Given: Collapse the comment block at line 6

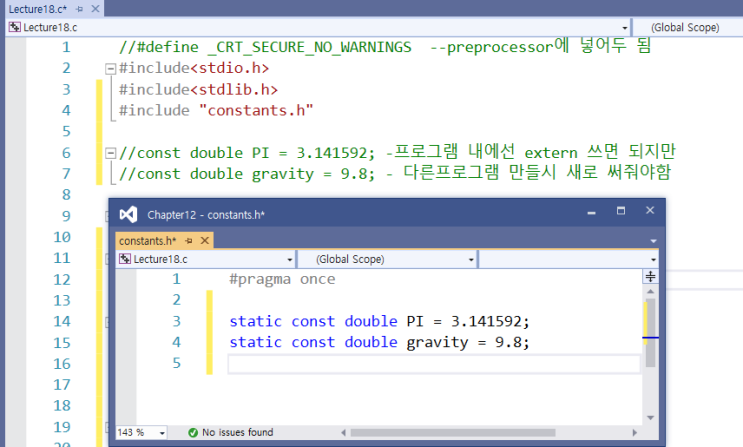Looking at the screenshot, I should click(x=110, y=153).
